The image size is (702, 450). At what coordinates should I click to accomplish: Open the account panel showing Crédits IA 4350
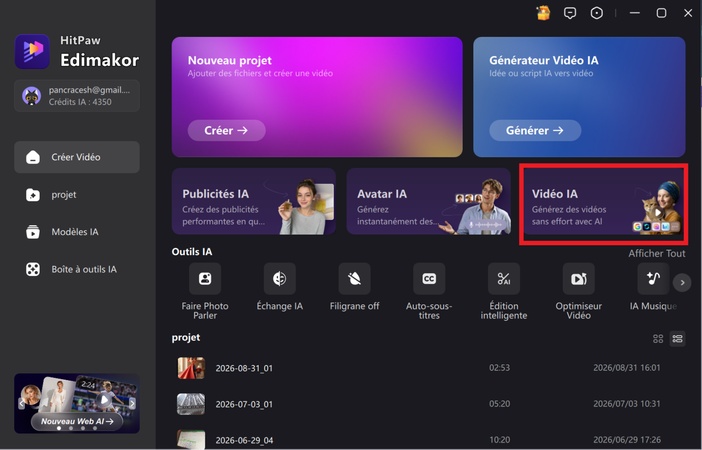pyautogui.click(x=77, y=96)
